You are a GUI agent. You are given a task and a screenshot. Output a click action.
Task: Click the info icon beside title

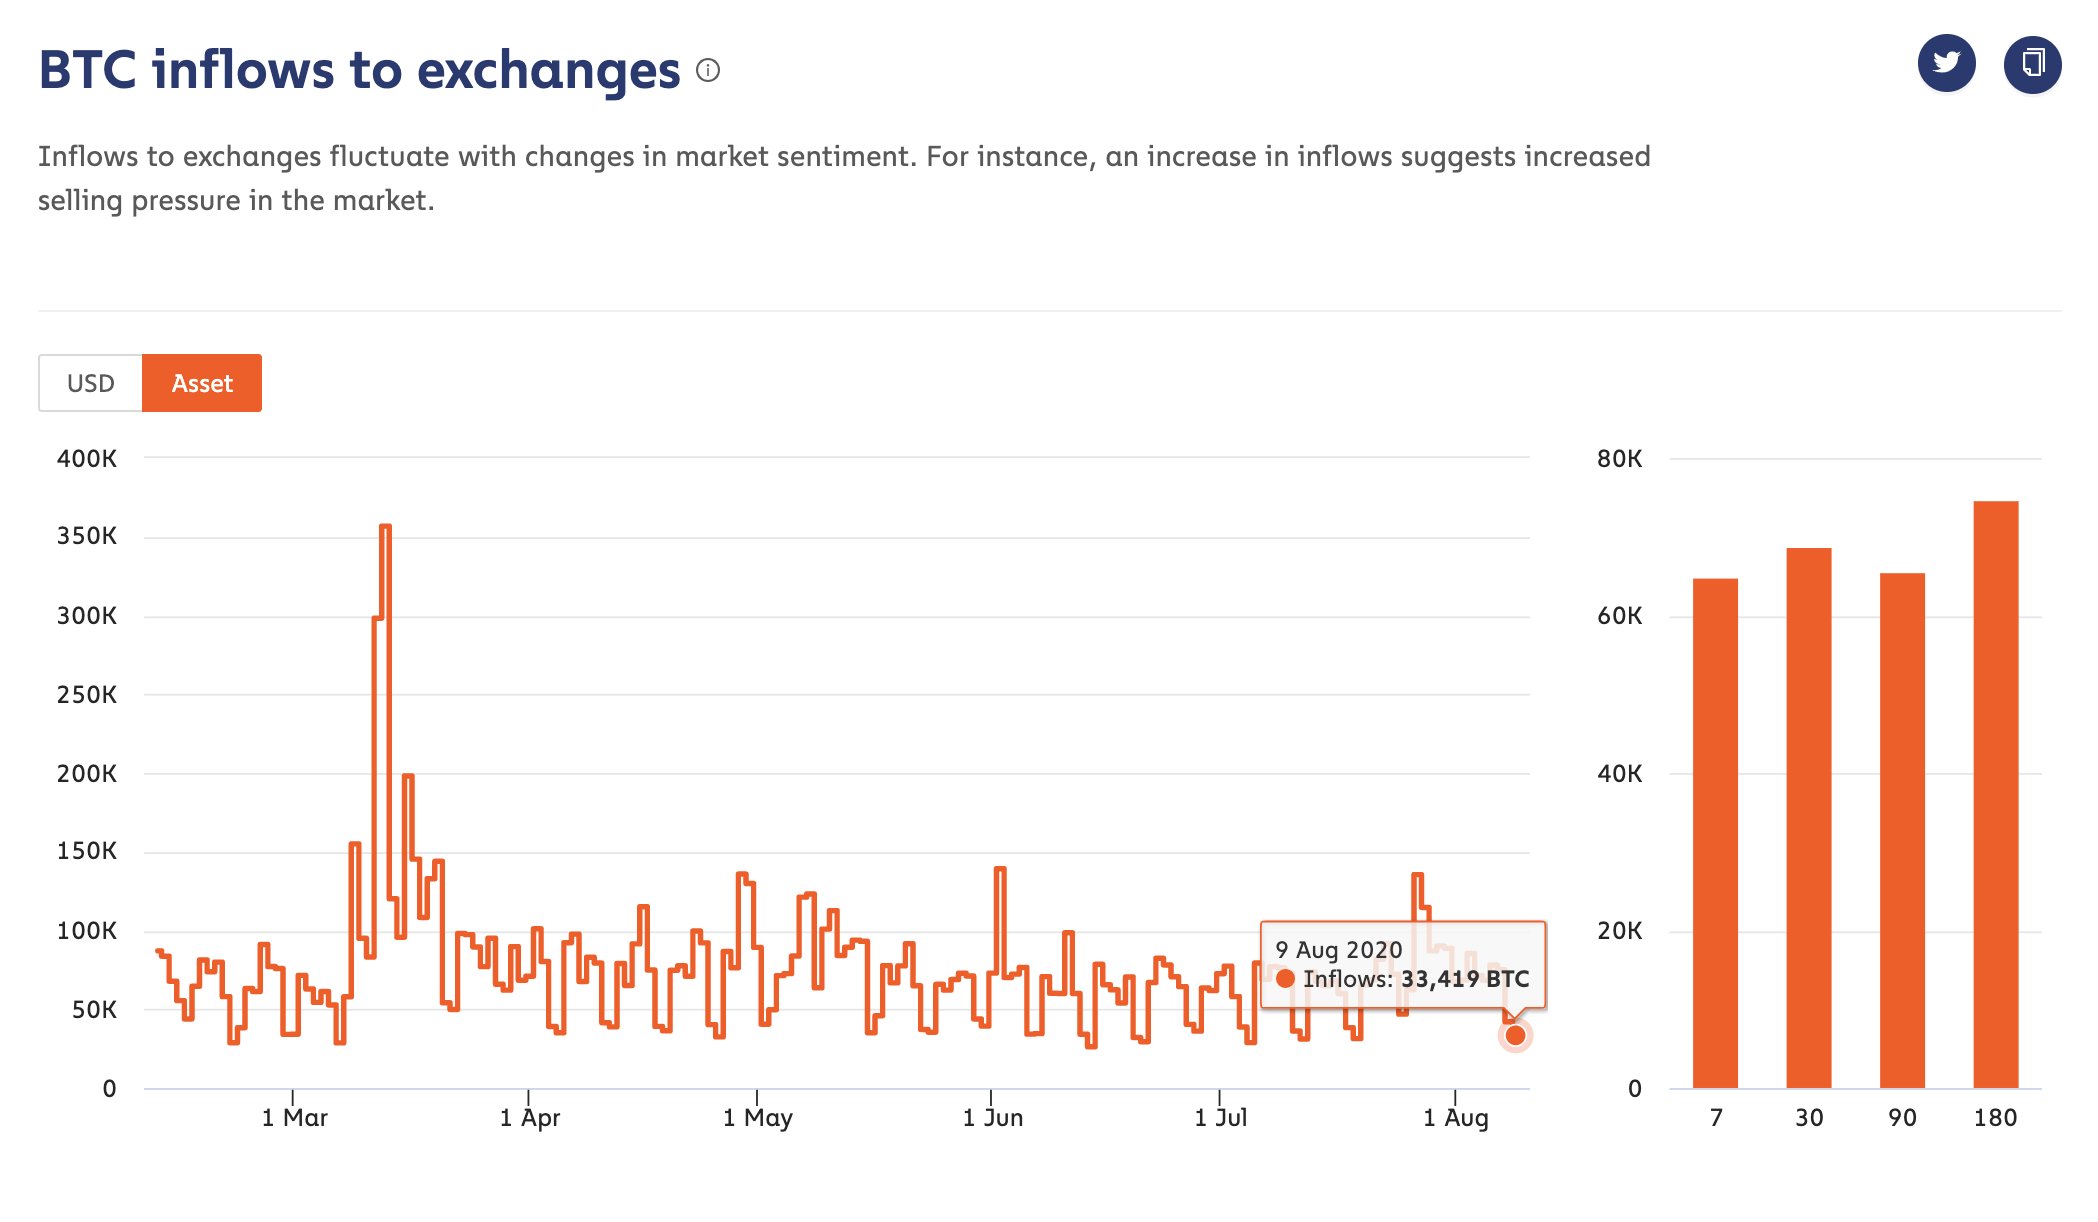click(x=708, y=70)
